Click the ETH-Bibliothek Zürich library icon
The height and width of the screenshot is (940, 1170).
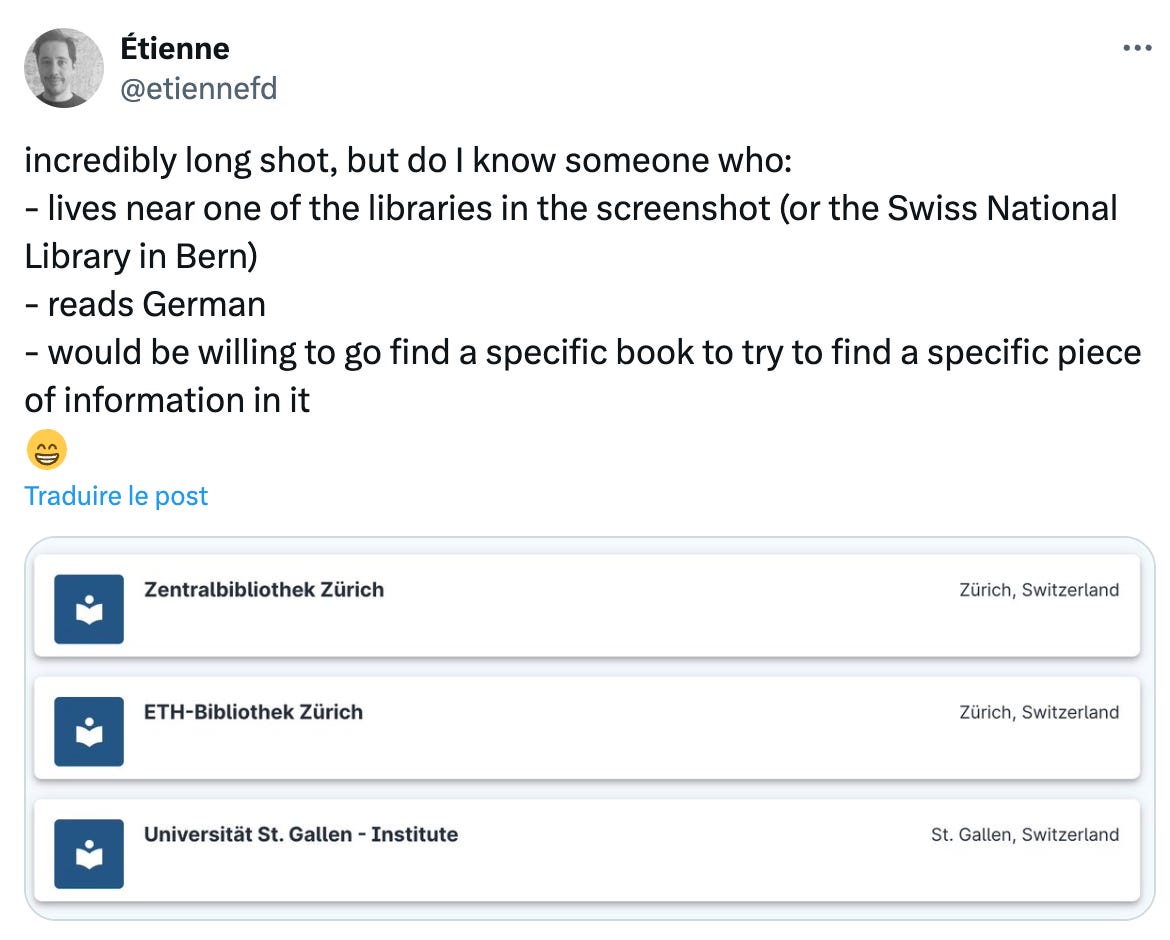pyautogui.click(x=89, y=732)
